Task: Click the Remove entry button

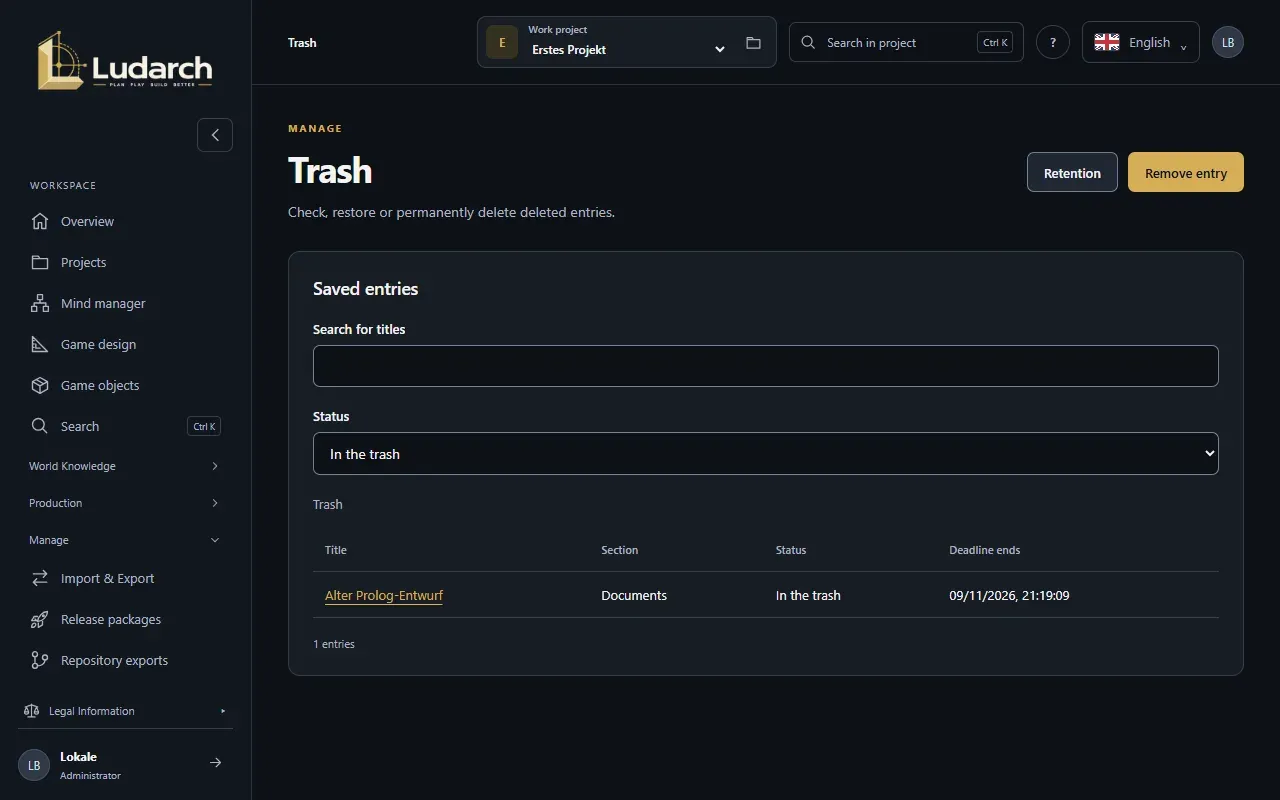Action: pos(1186,172)
